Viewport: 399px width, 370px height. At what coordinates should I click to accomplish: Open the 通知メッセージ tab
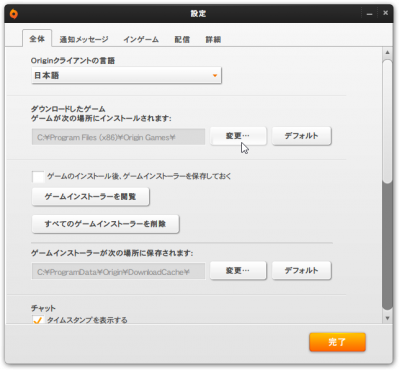pos(84,39)
